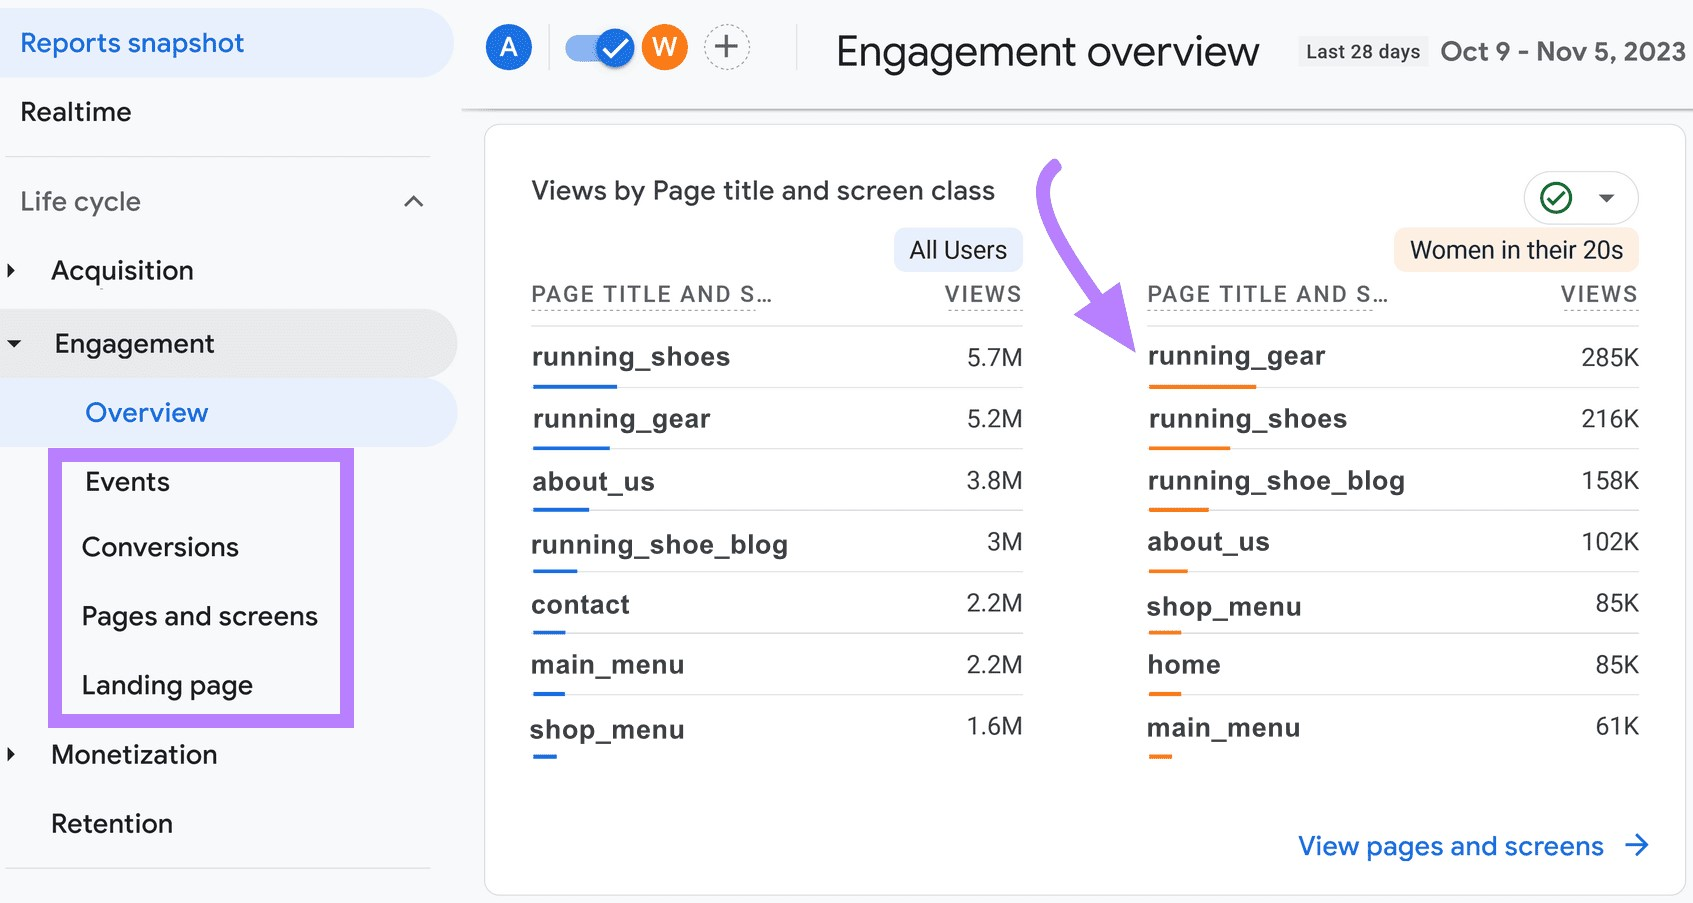Click the blue bar under running_shoes
Image resolution: width=1693 pixels, height=903 pixels.
tap(574, 387)
